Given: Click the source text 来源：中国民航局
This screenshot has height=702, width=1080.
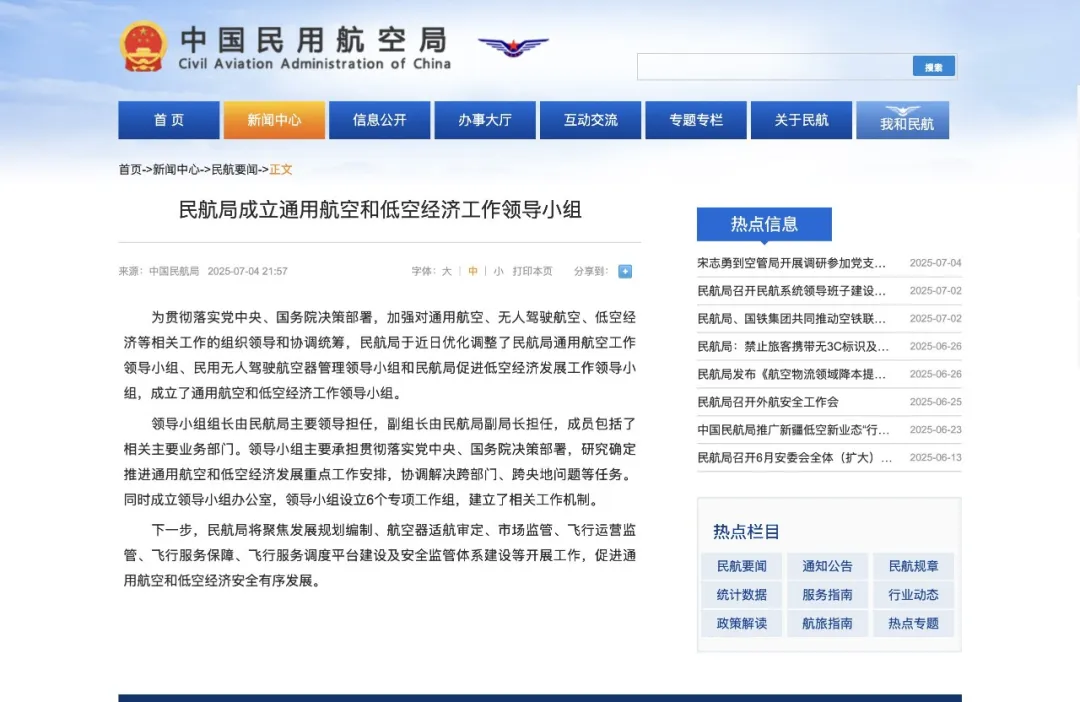Looking at the screenshot, I should tap(158, 271).
